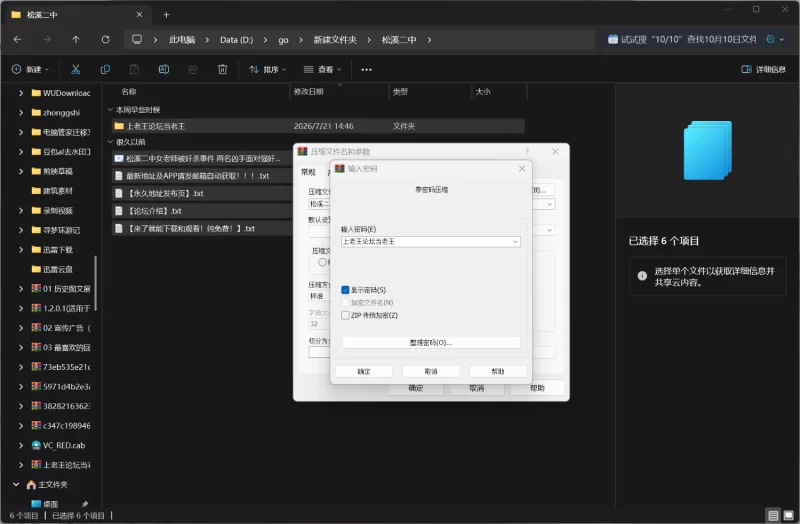Open the default profile dropdown in back dialog
This screenshot has width=800, height=524.
tap(549, 230)
